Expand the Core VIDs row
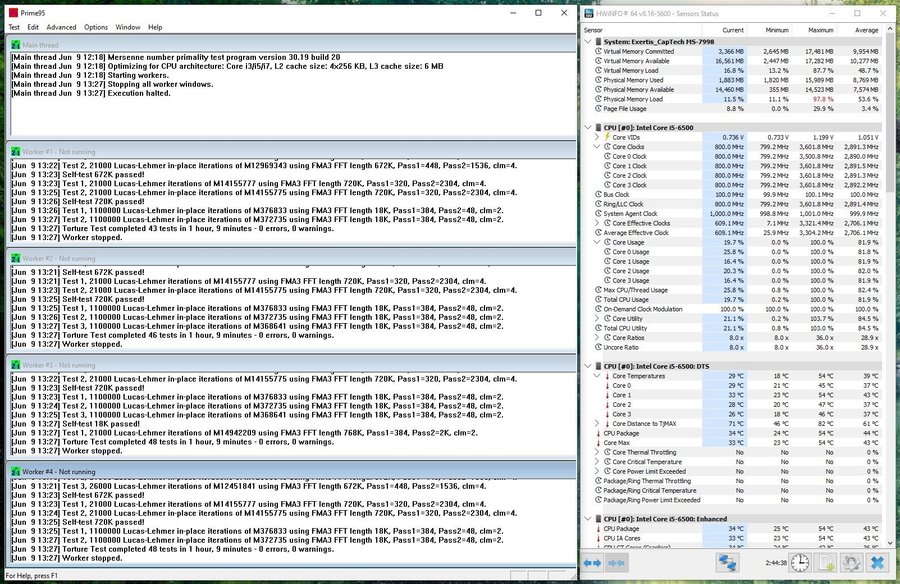The image size is (900, 584). click(x=597, y=137)
